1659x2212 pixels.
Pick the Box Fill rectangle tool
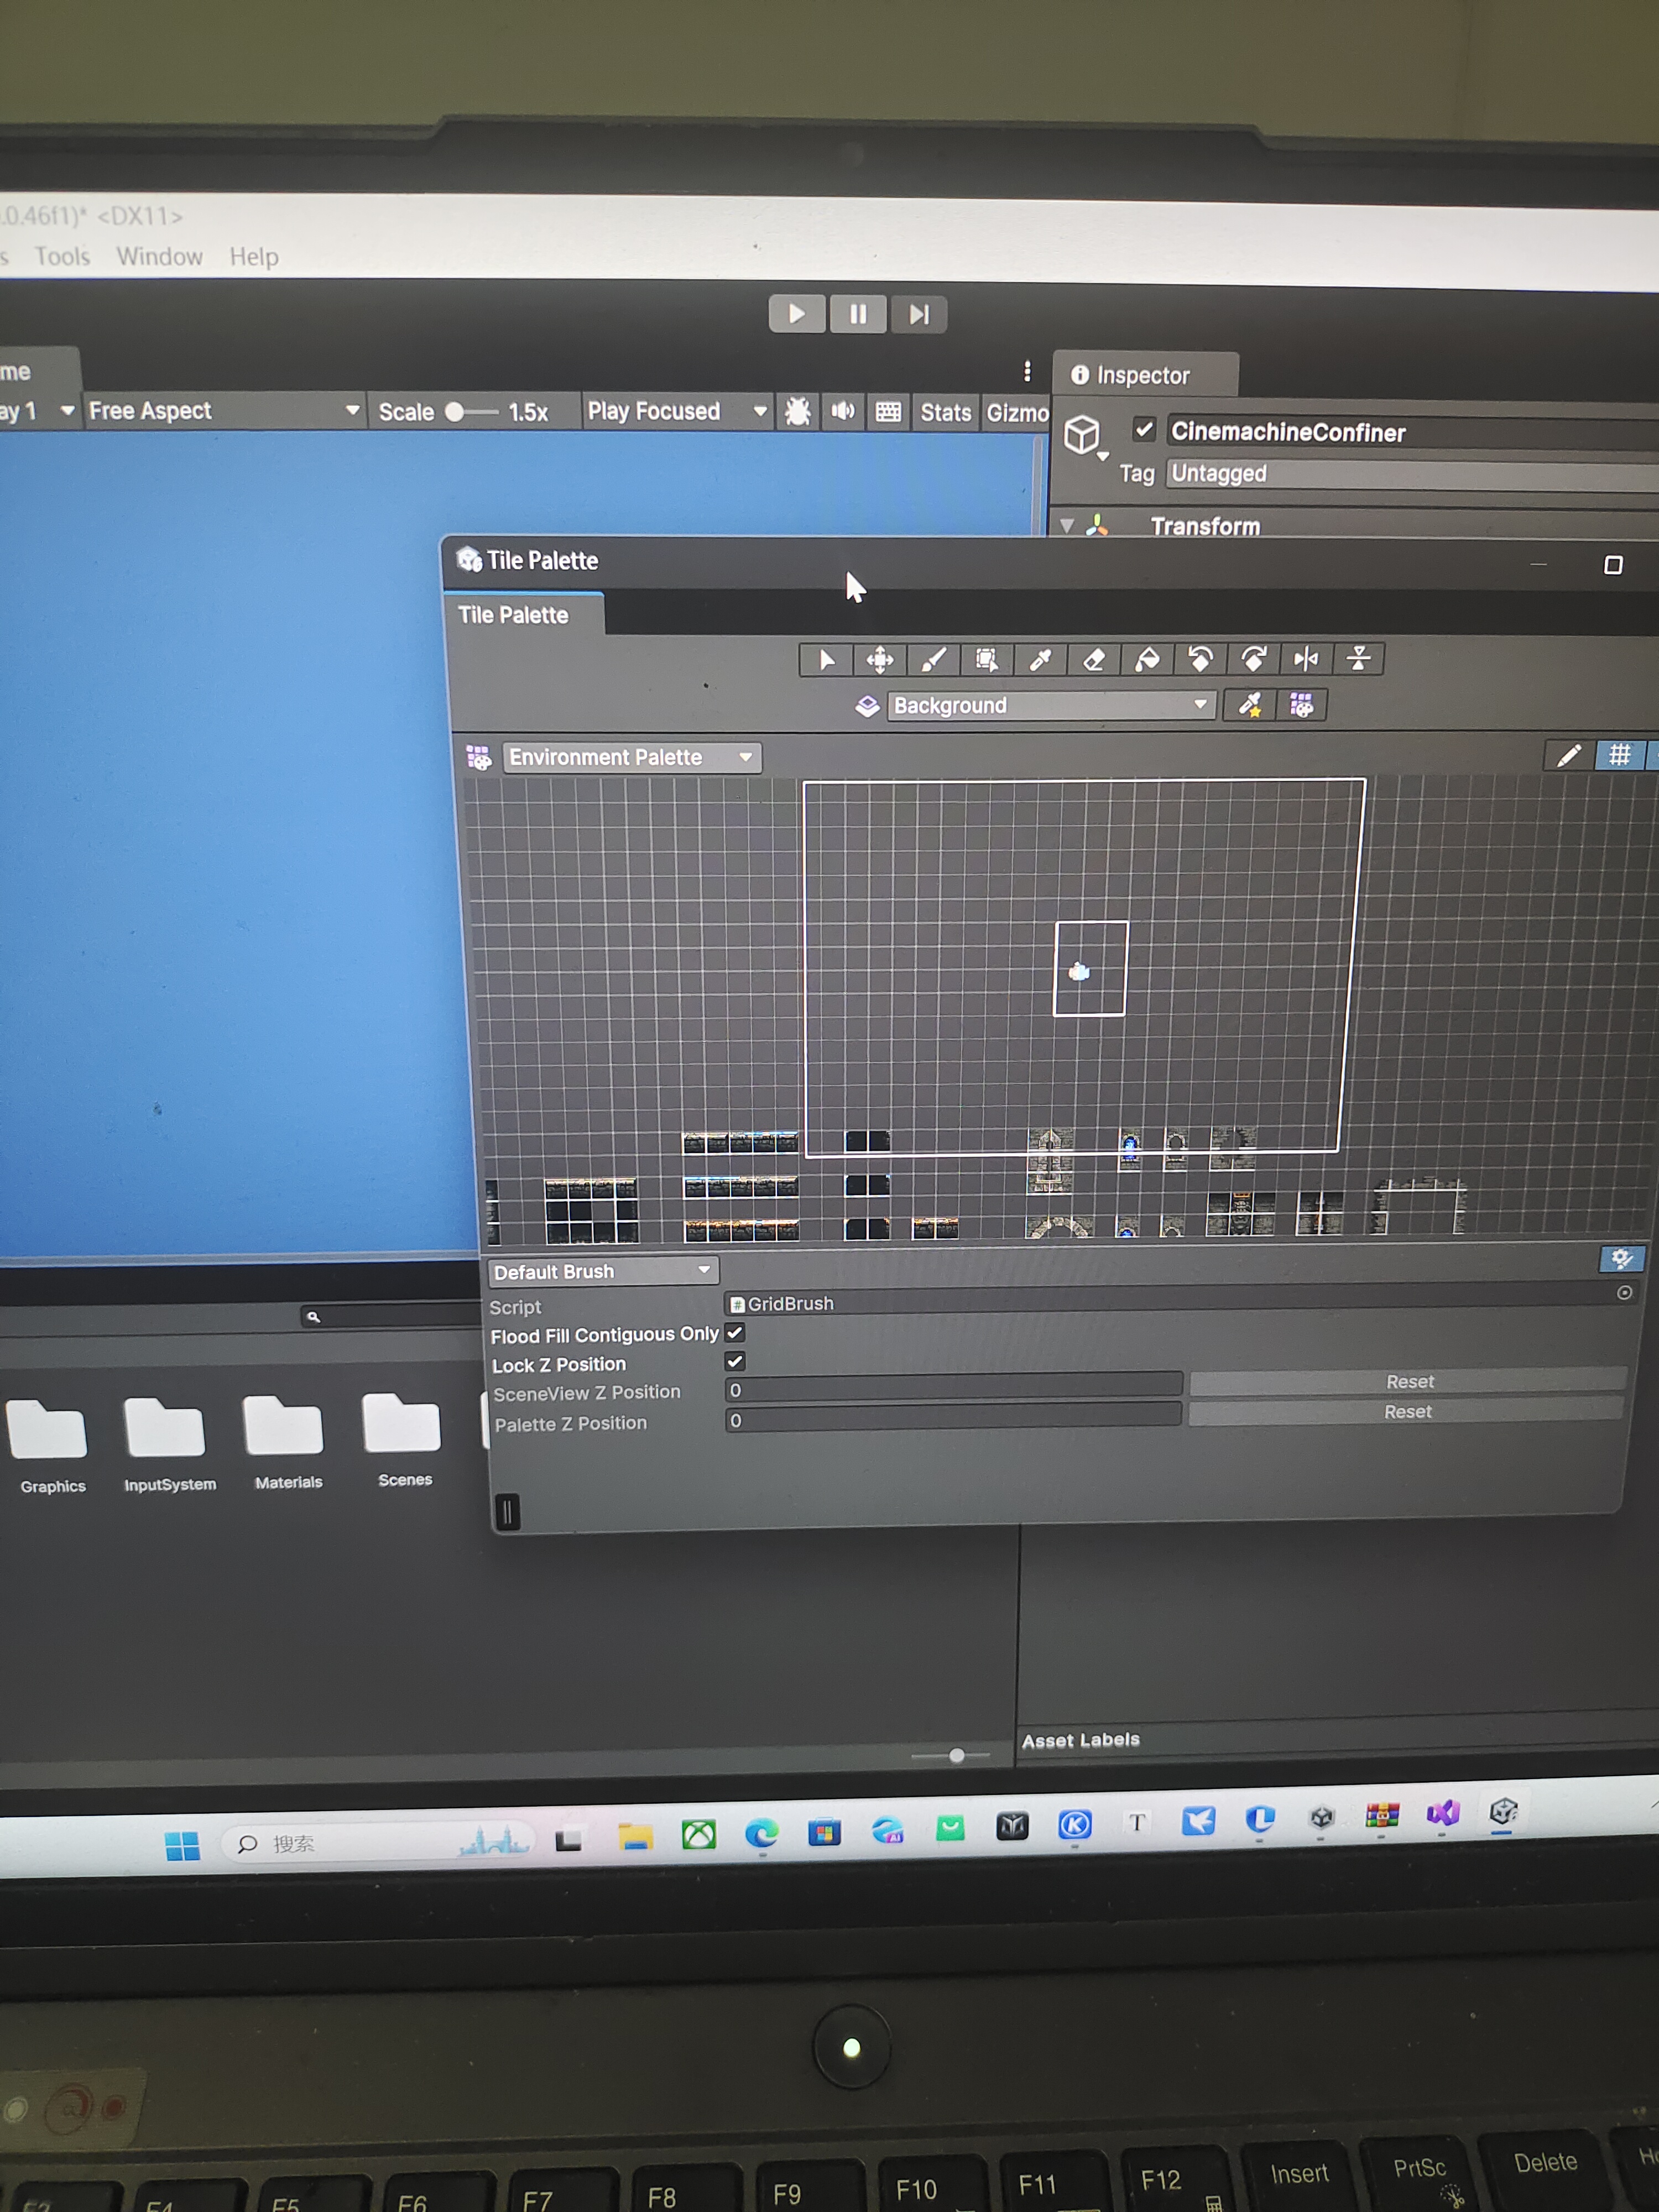(986, 660)
